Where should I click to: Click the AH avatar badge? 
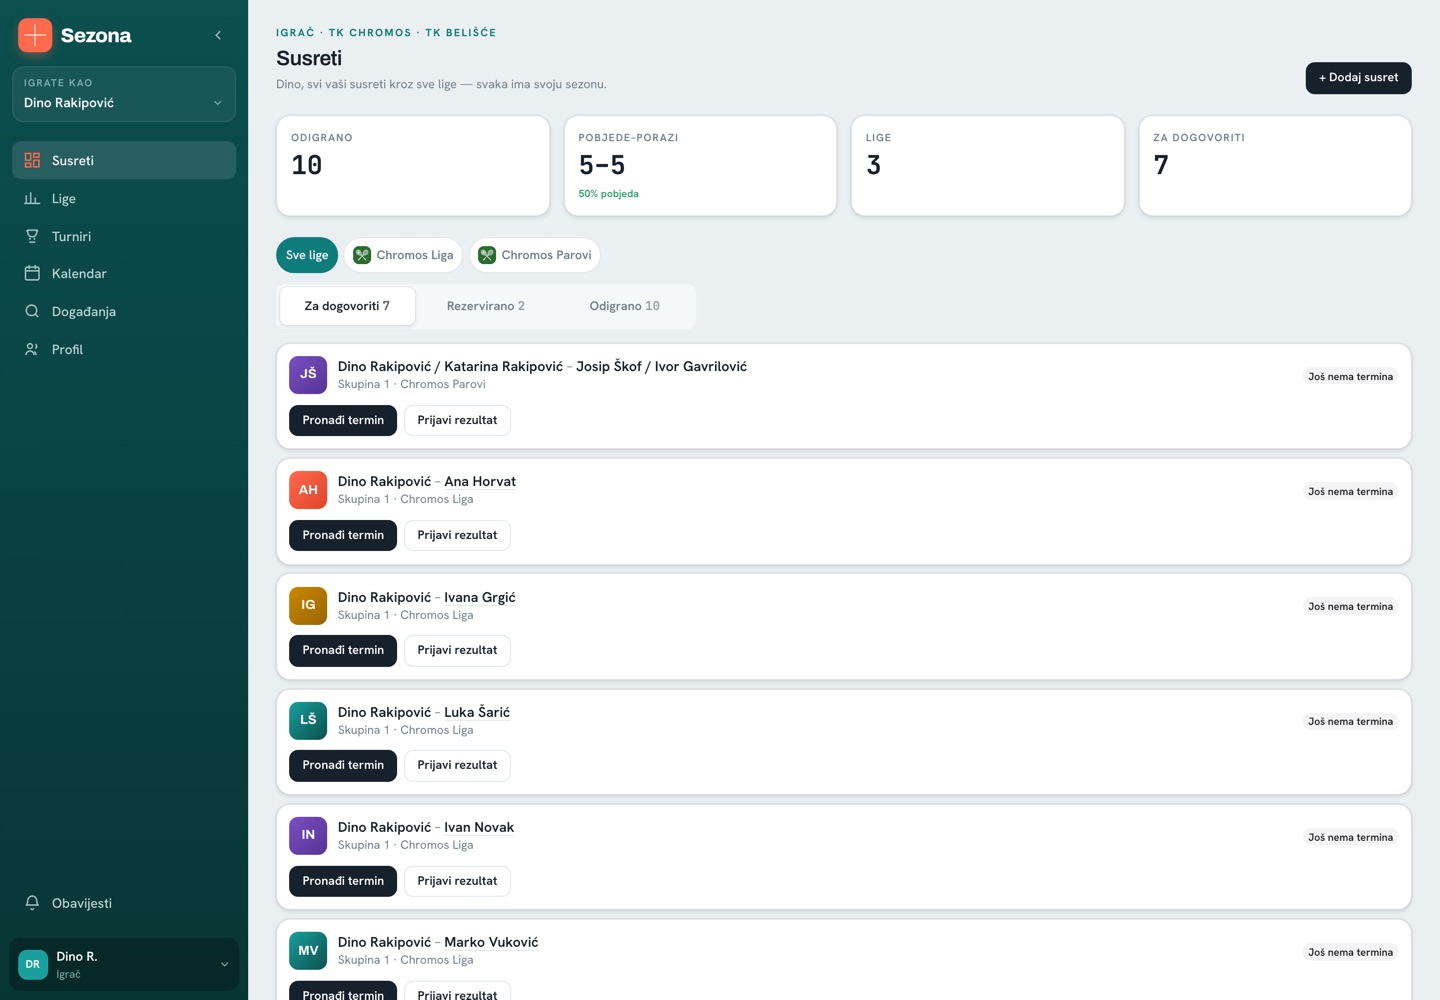pos(308,489)
